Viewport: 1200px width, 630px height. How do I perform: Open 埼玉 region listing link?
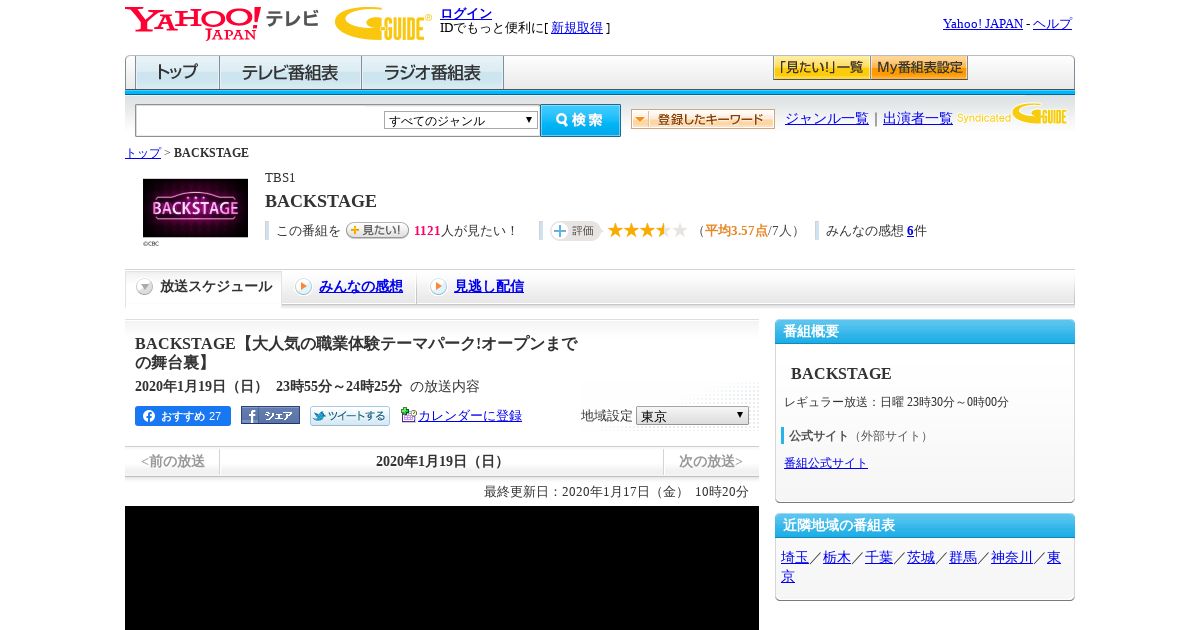795,557
